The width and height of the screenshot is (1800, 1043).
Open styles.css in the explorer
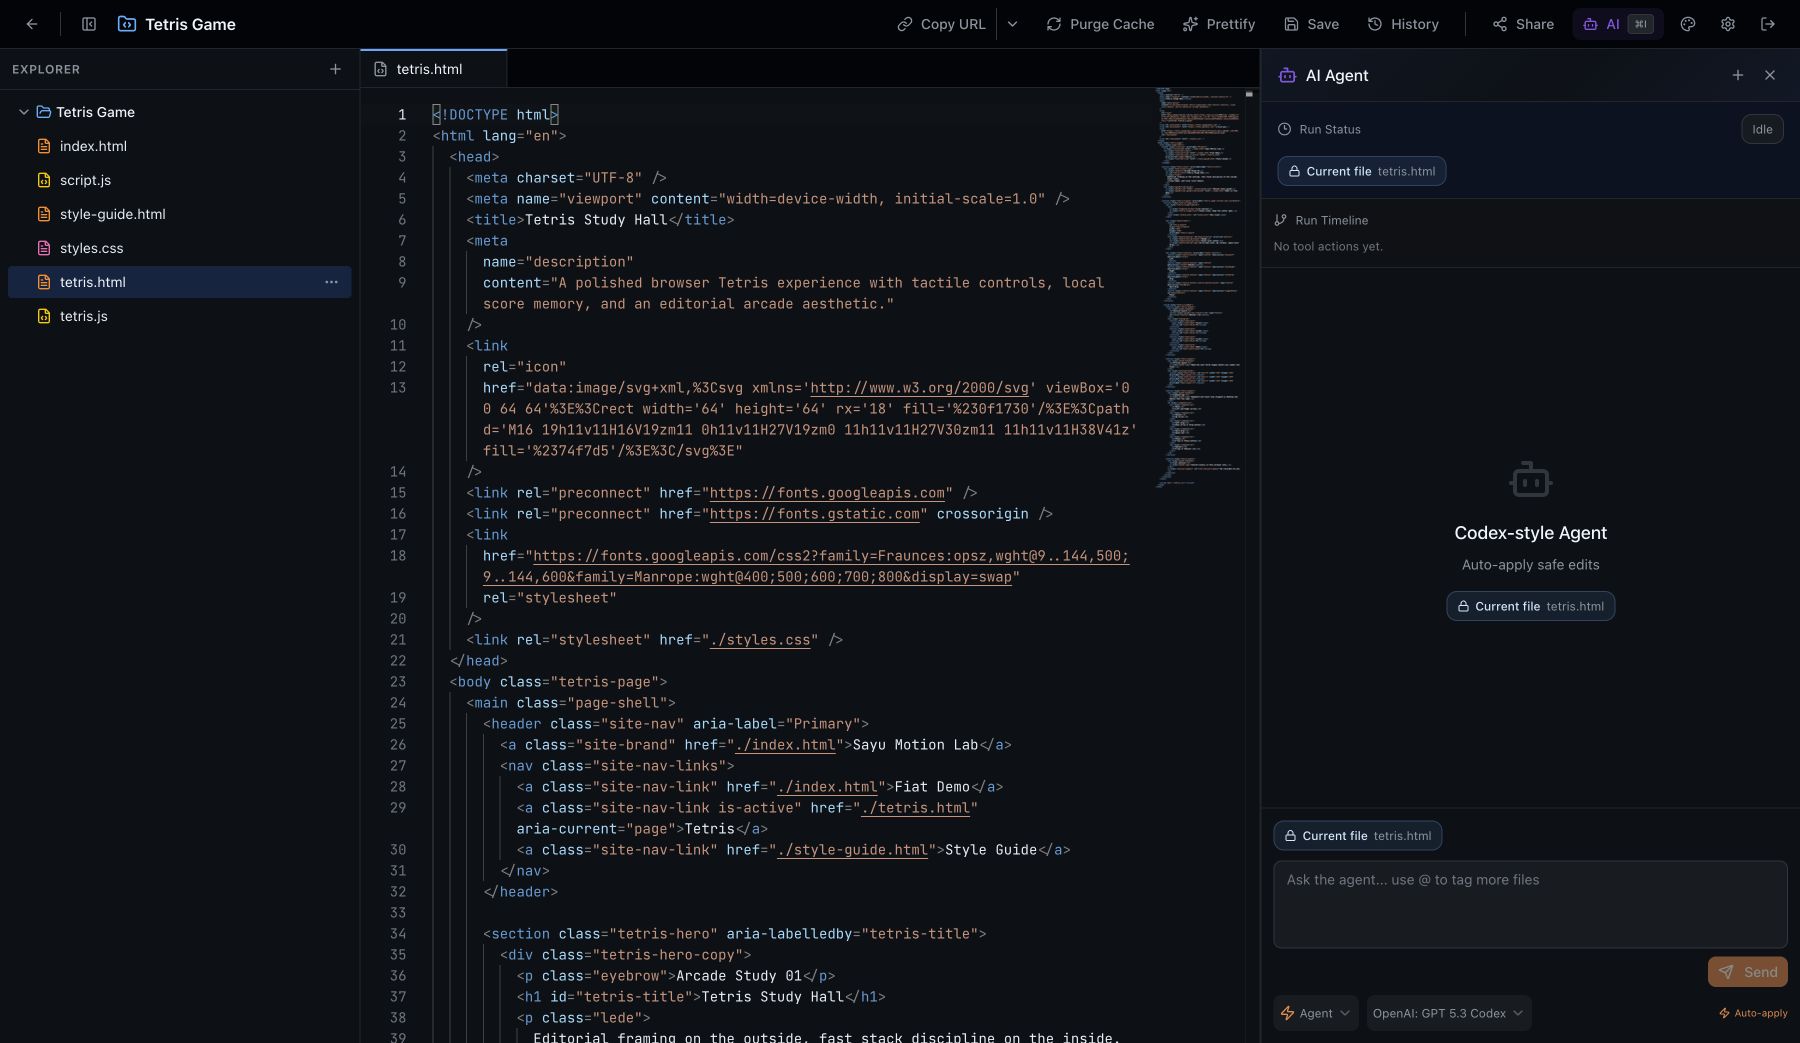pos(180,248)
